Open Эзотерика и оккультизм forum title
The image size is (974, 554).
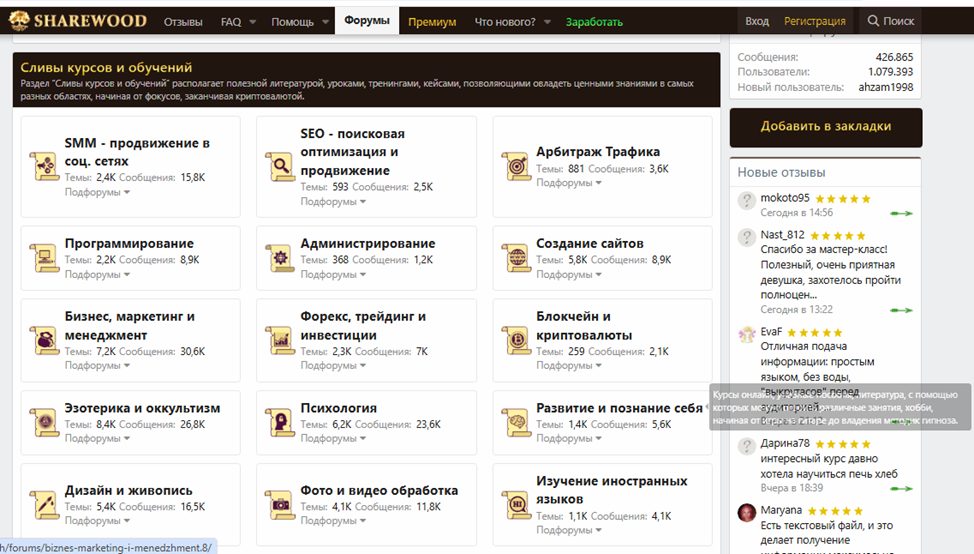coord(142,408)
